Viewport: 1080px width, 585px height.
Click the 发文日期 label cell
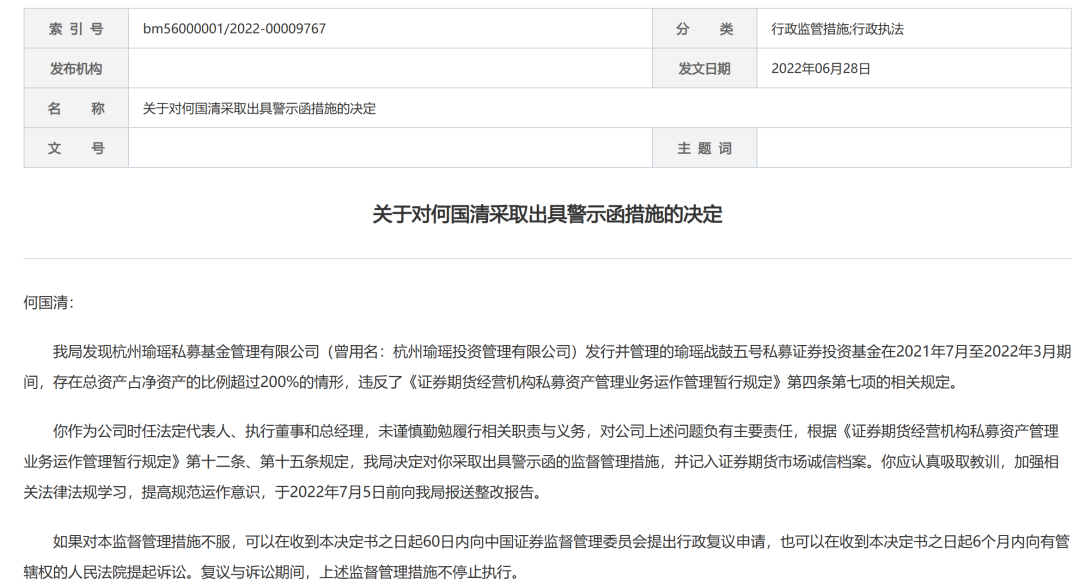[704, 68]
